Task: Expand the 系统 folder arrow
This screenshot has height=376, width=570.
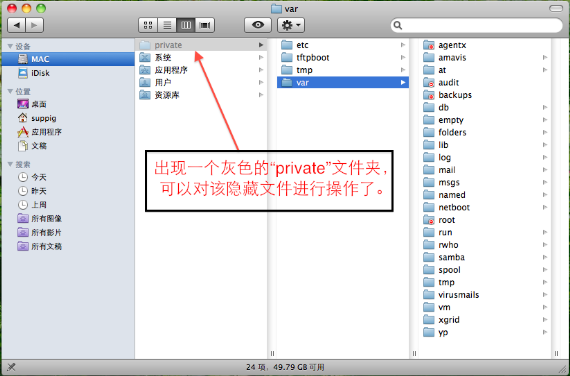Action: [261, 57]
